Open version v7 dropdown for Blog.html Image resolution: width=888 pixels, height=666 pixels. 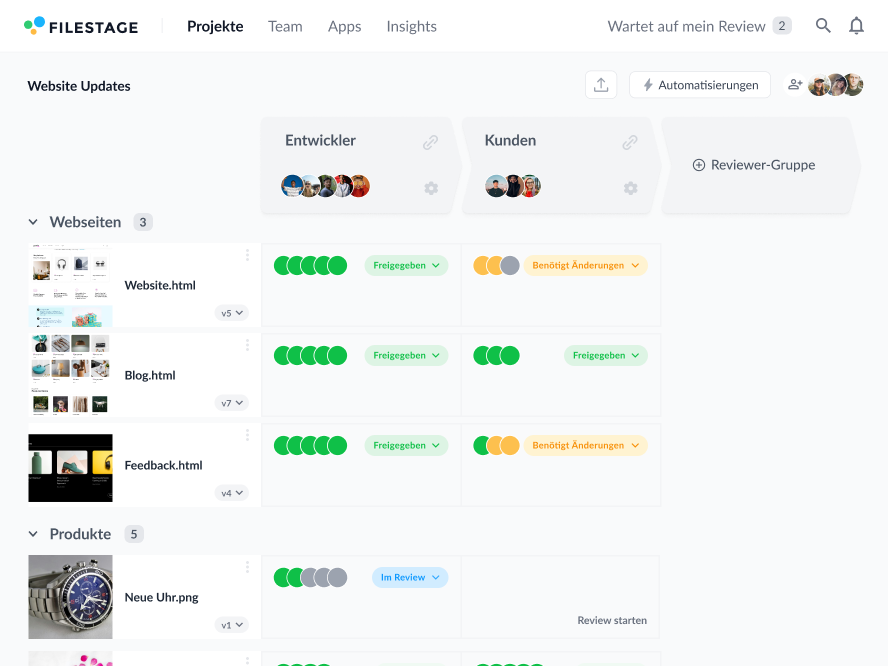tap(232, 403)
